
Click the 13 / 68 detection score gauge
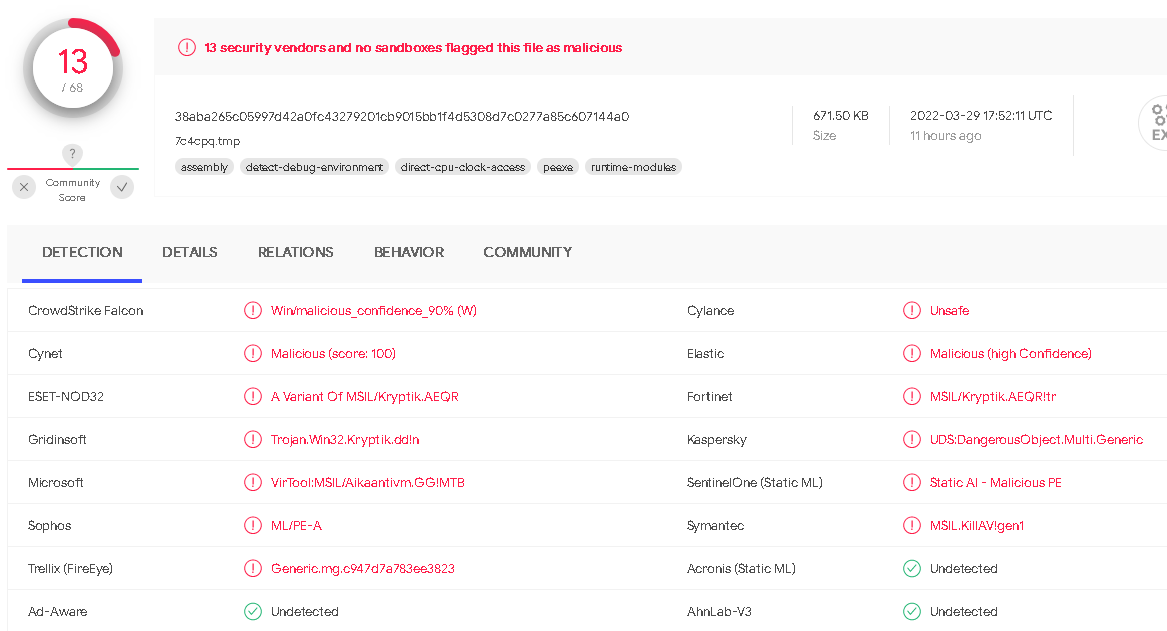[72, 68]
